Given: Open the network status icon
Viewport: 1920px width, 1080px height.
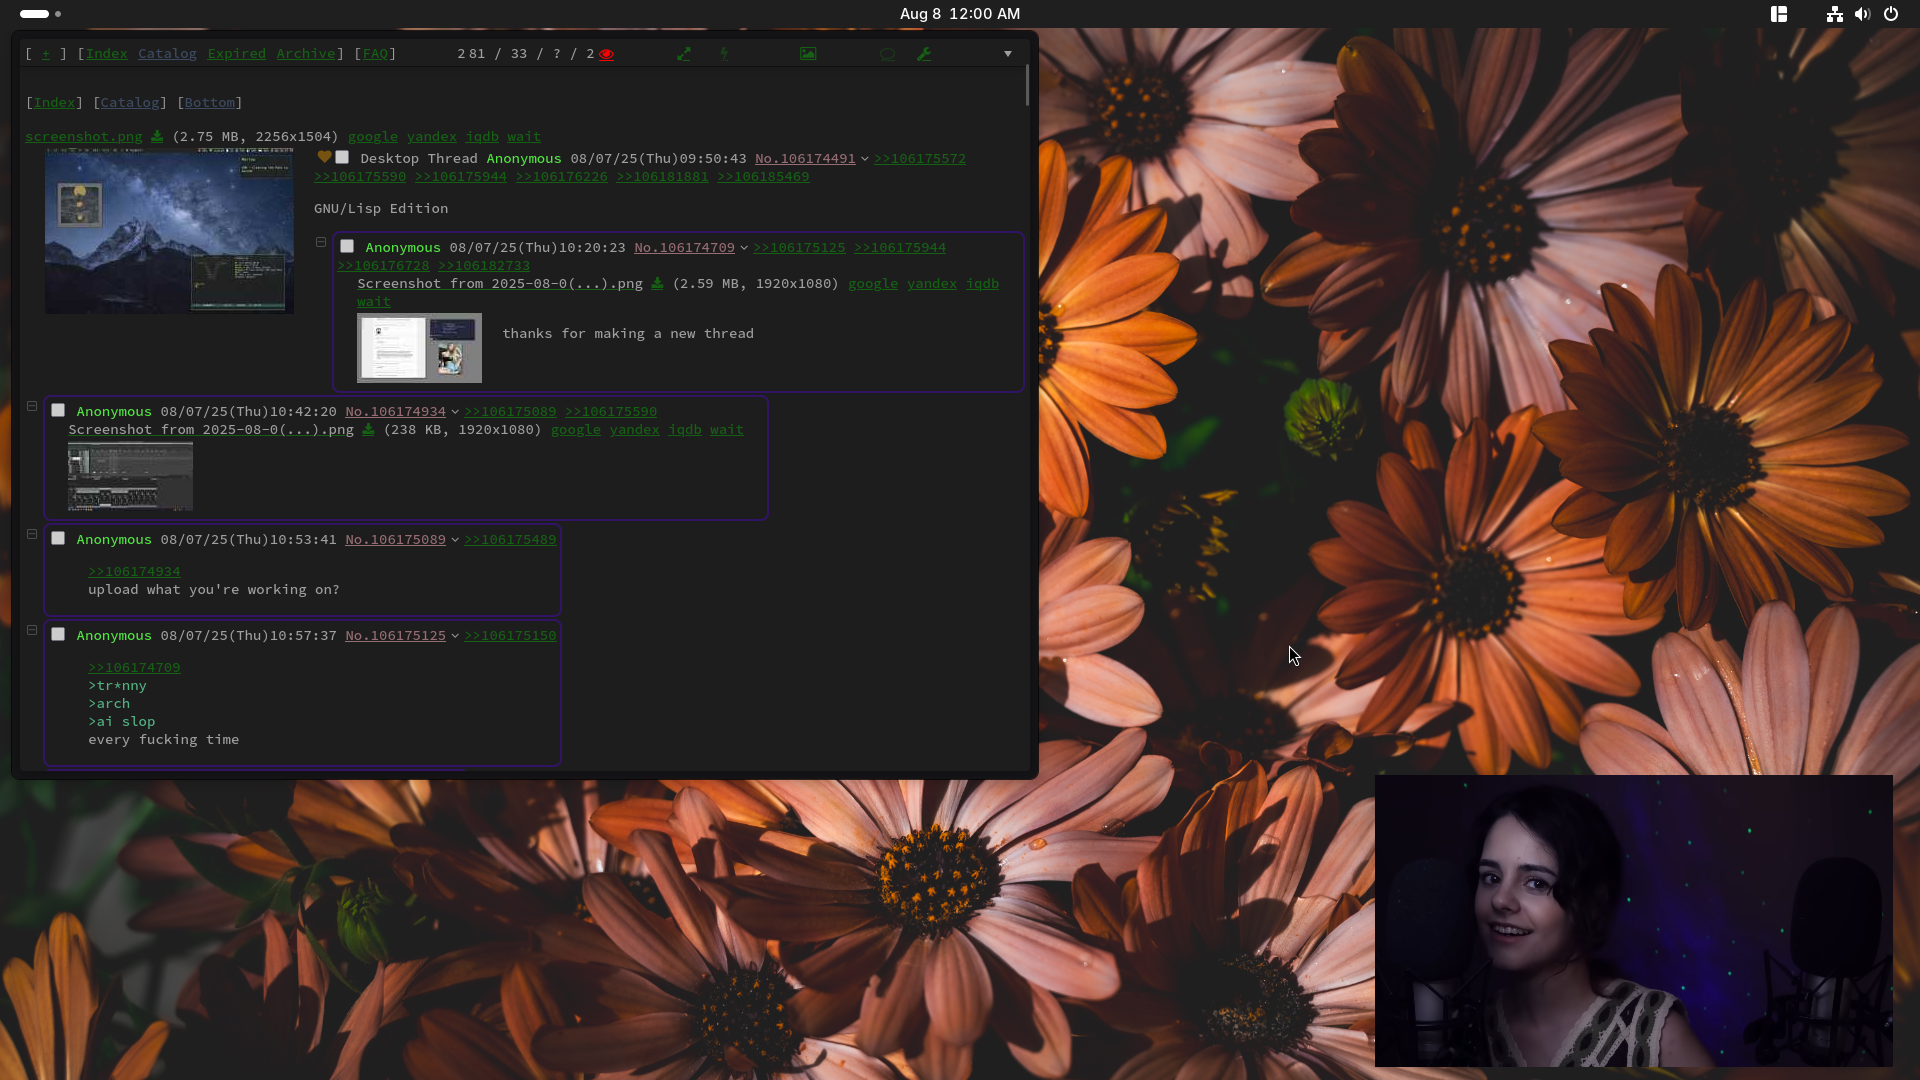Looking at the screenshot, I should coord(1835,14).
